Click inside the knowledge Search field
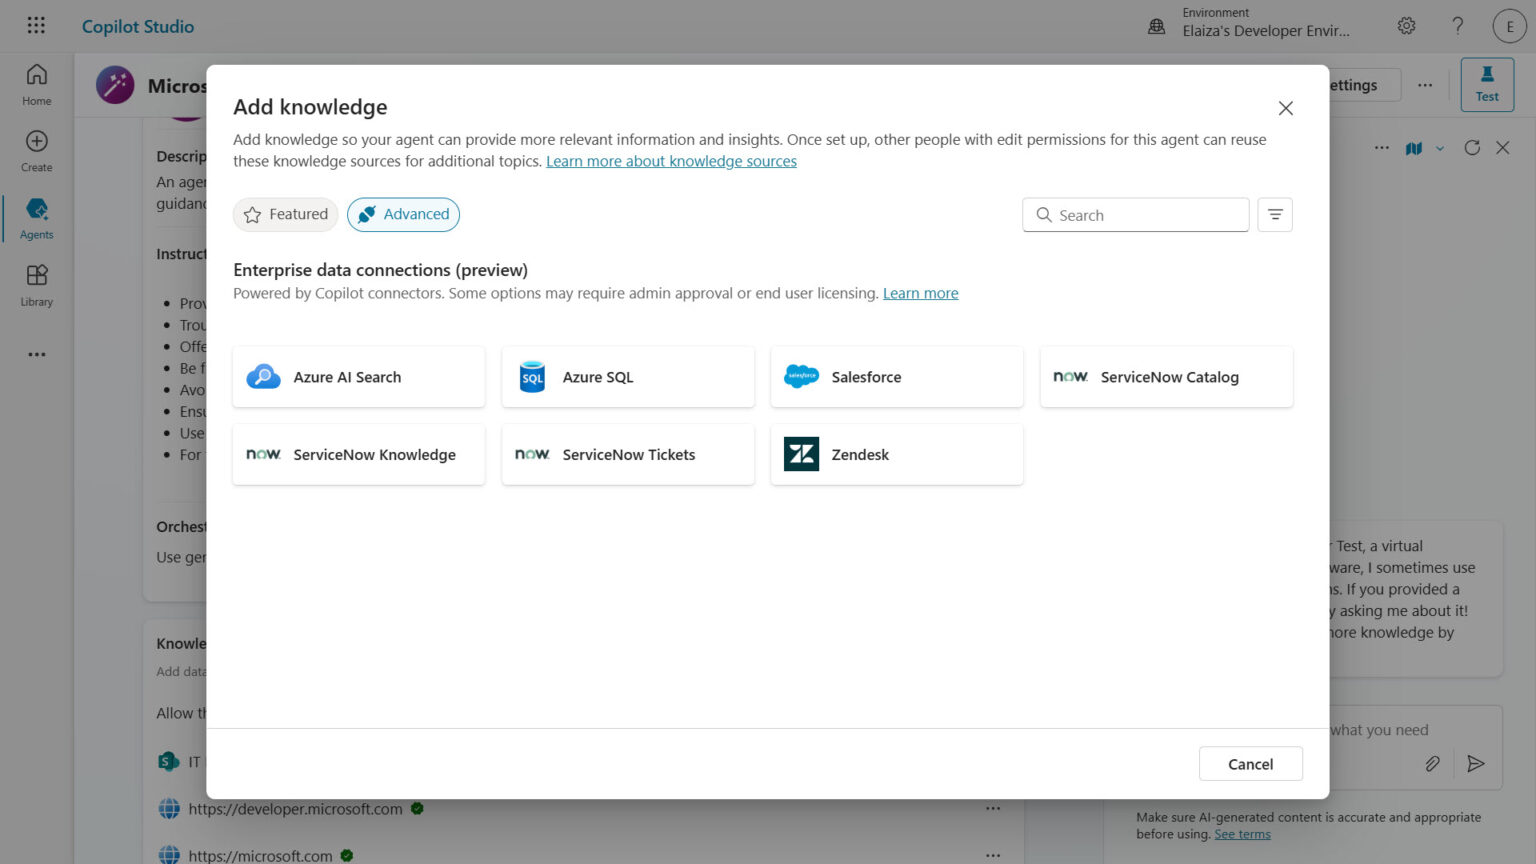The width and height of the screenshot is (1536, 864). 1135,214
